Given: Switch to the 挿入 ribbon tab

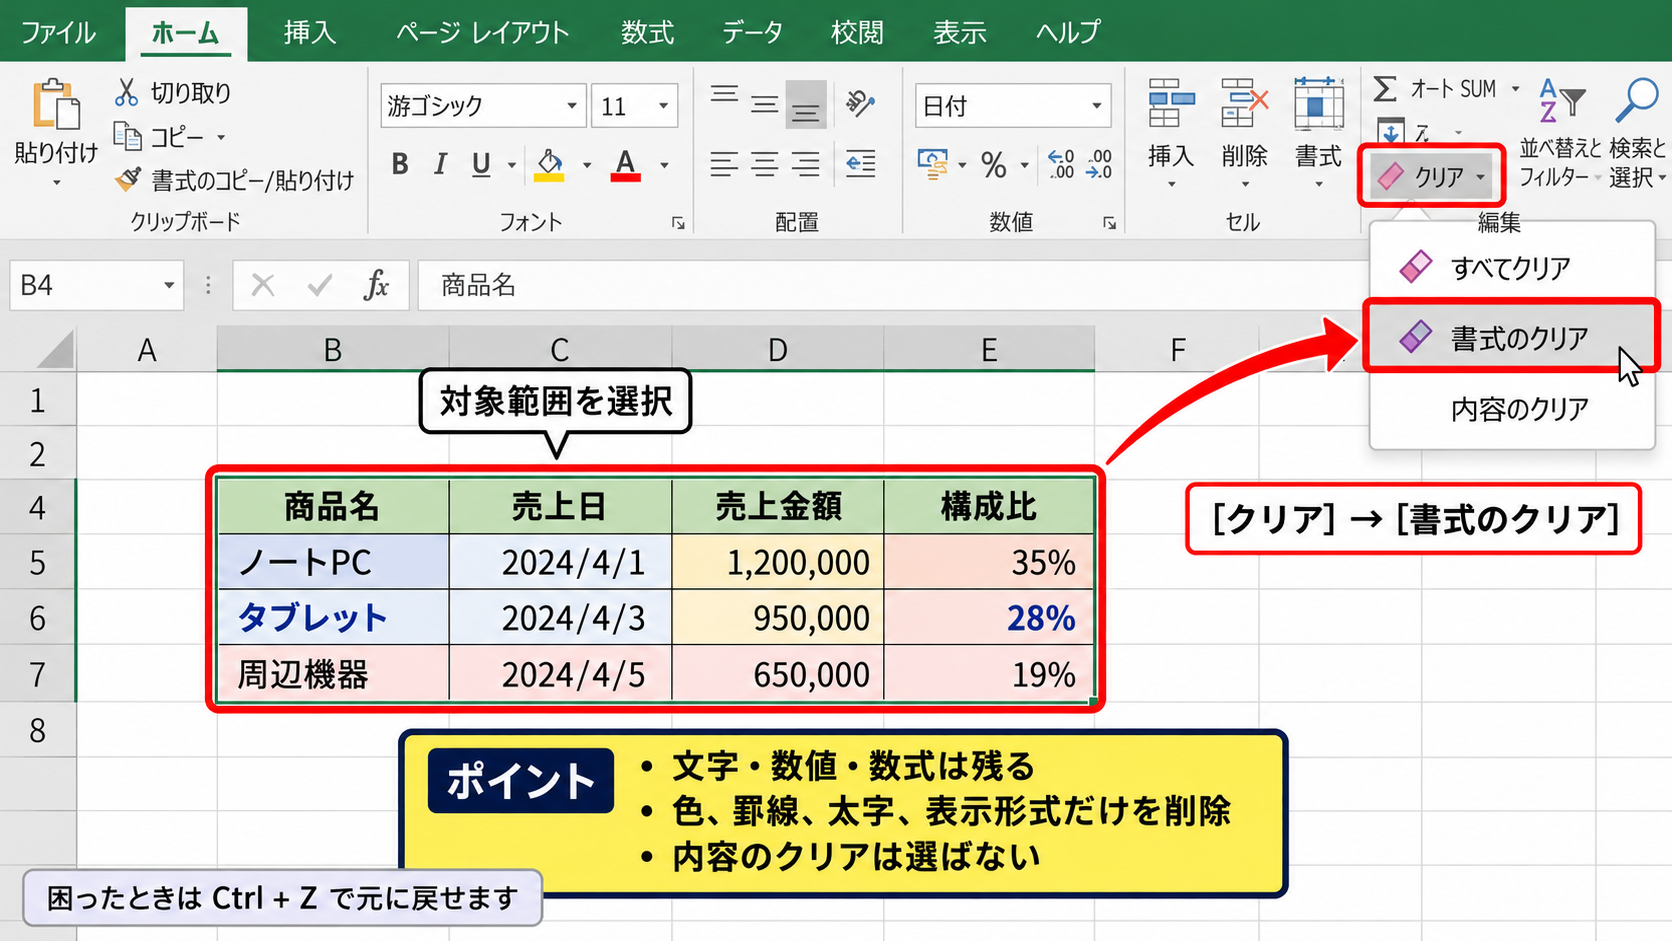Looking at the screenshot, I should 309,32.
